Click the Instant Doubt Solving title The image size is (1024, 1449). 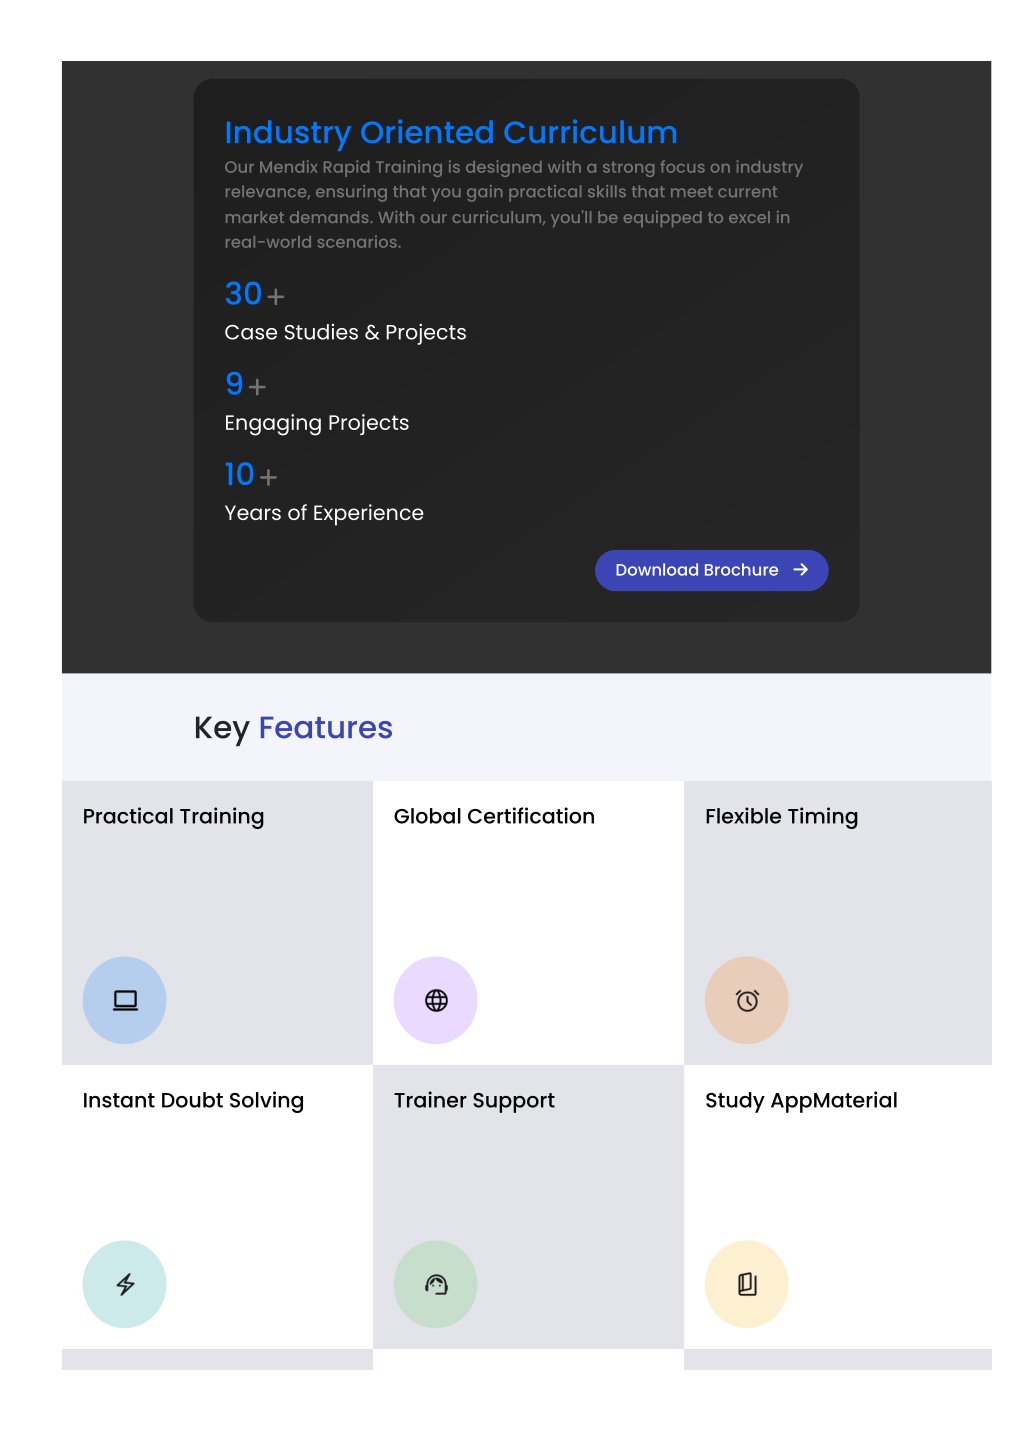coord(193,1101)
